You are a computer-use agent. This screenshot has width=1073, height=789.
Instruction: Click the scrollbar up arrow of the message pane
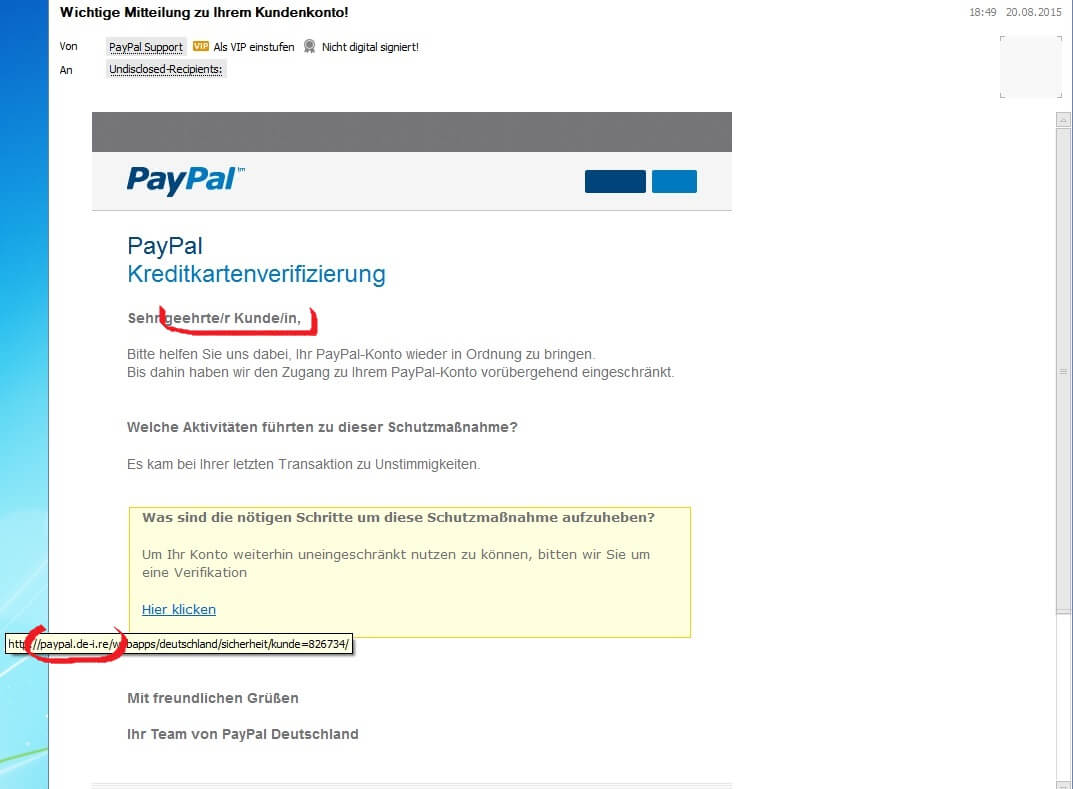[x=1063, y=119]
